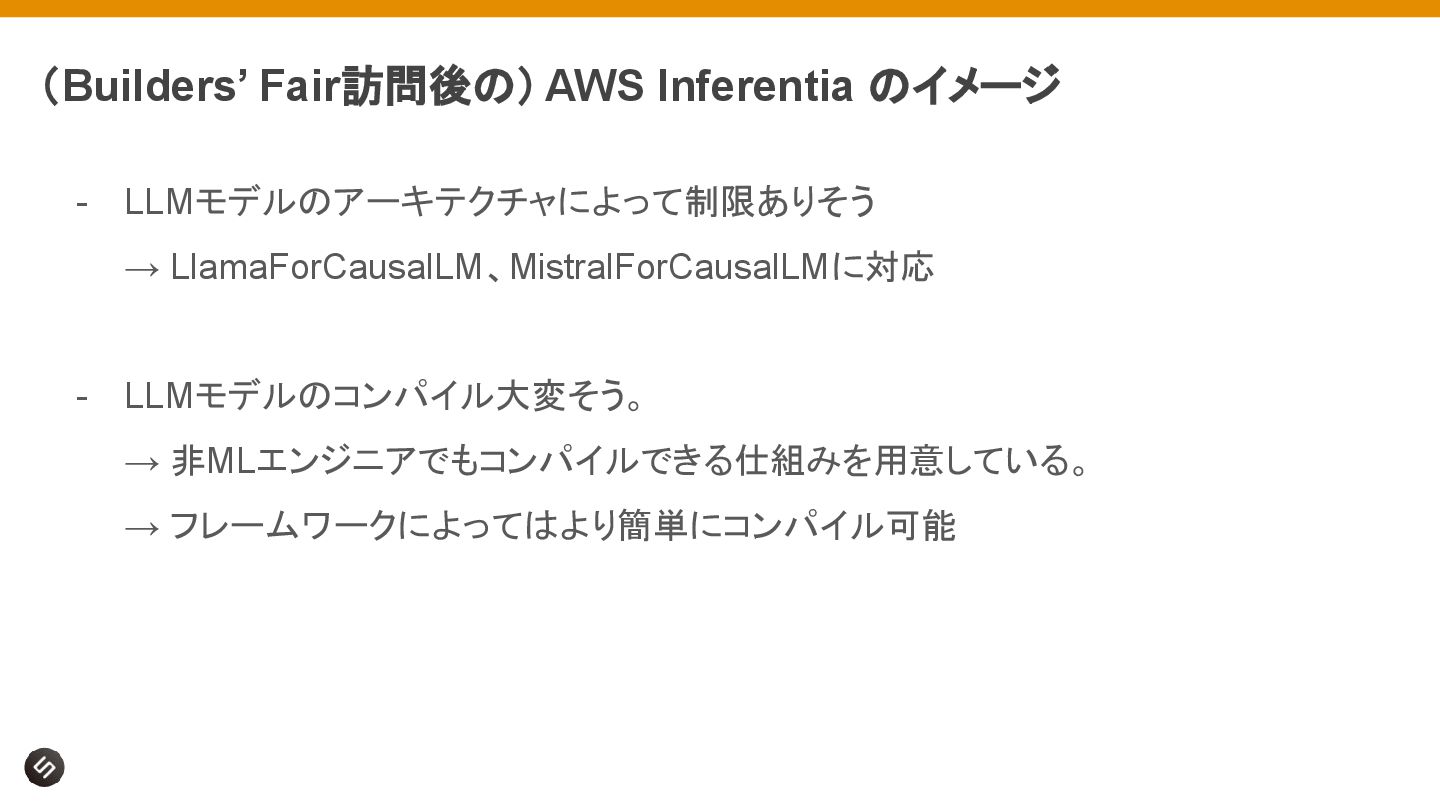1440x810 pixels.
Task: Click "のイメージ" at the end of the title
Action: (964, 86)
